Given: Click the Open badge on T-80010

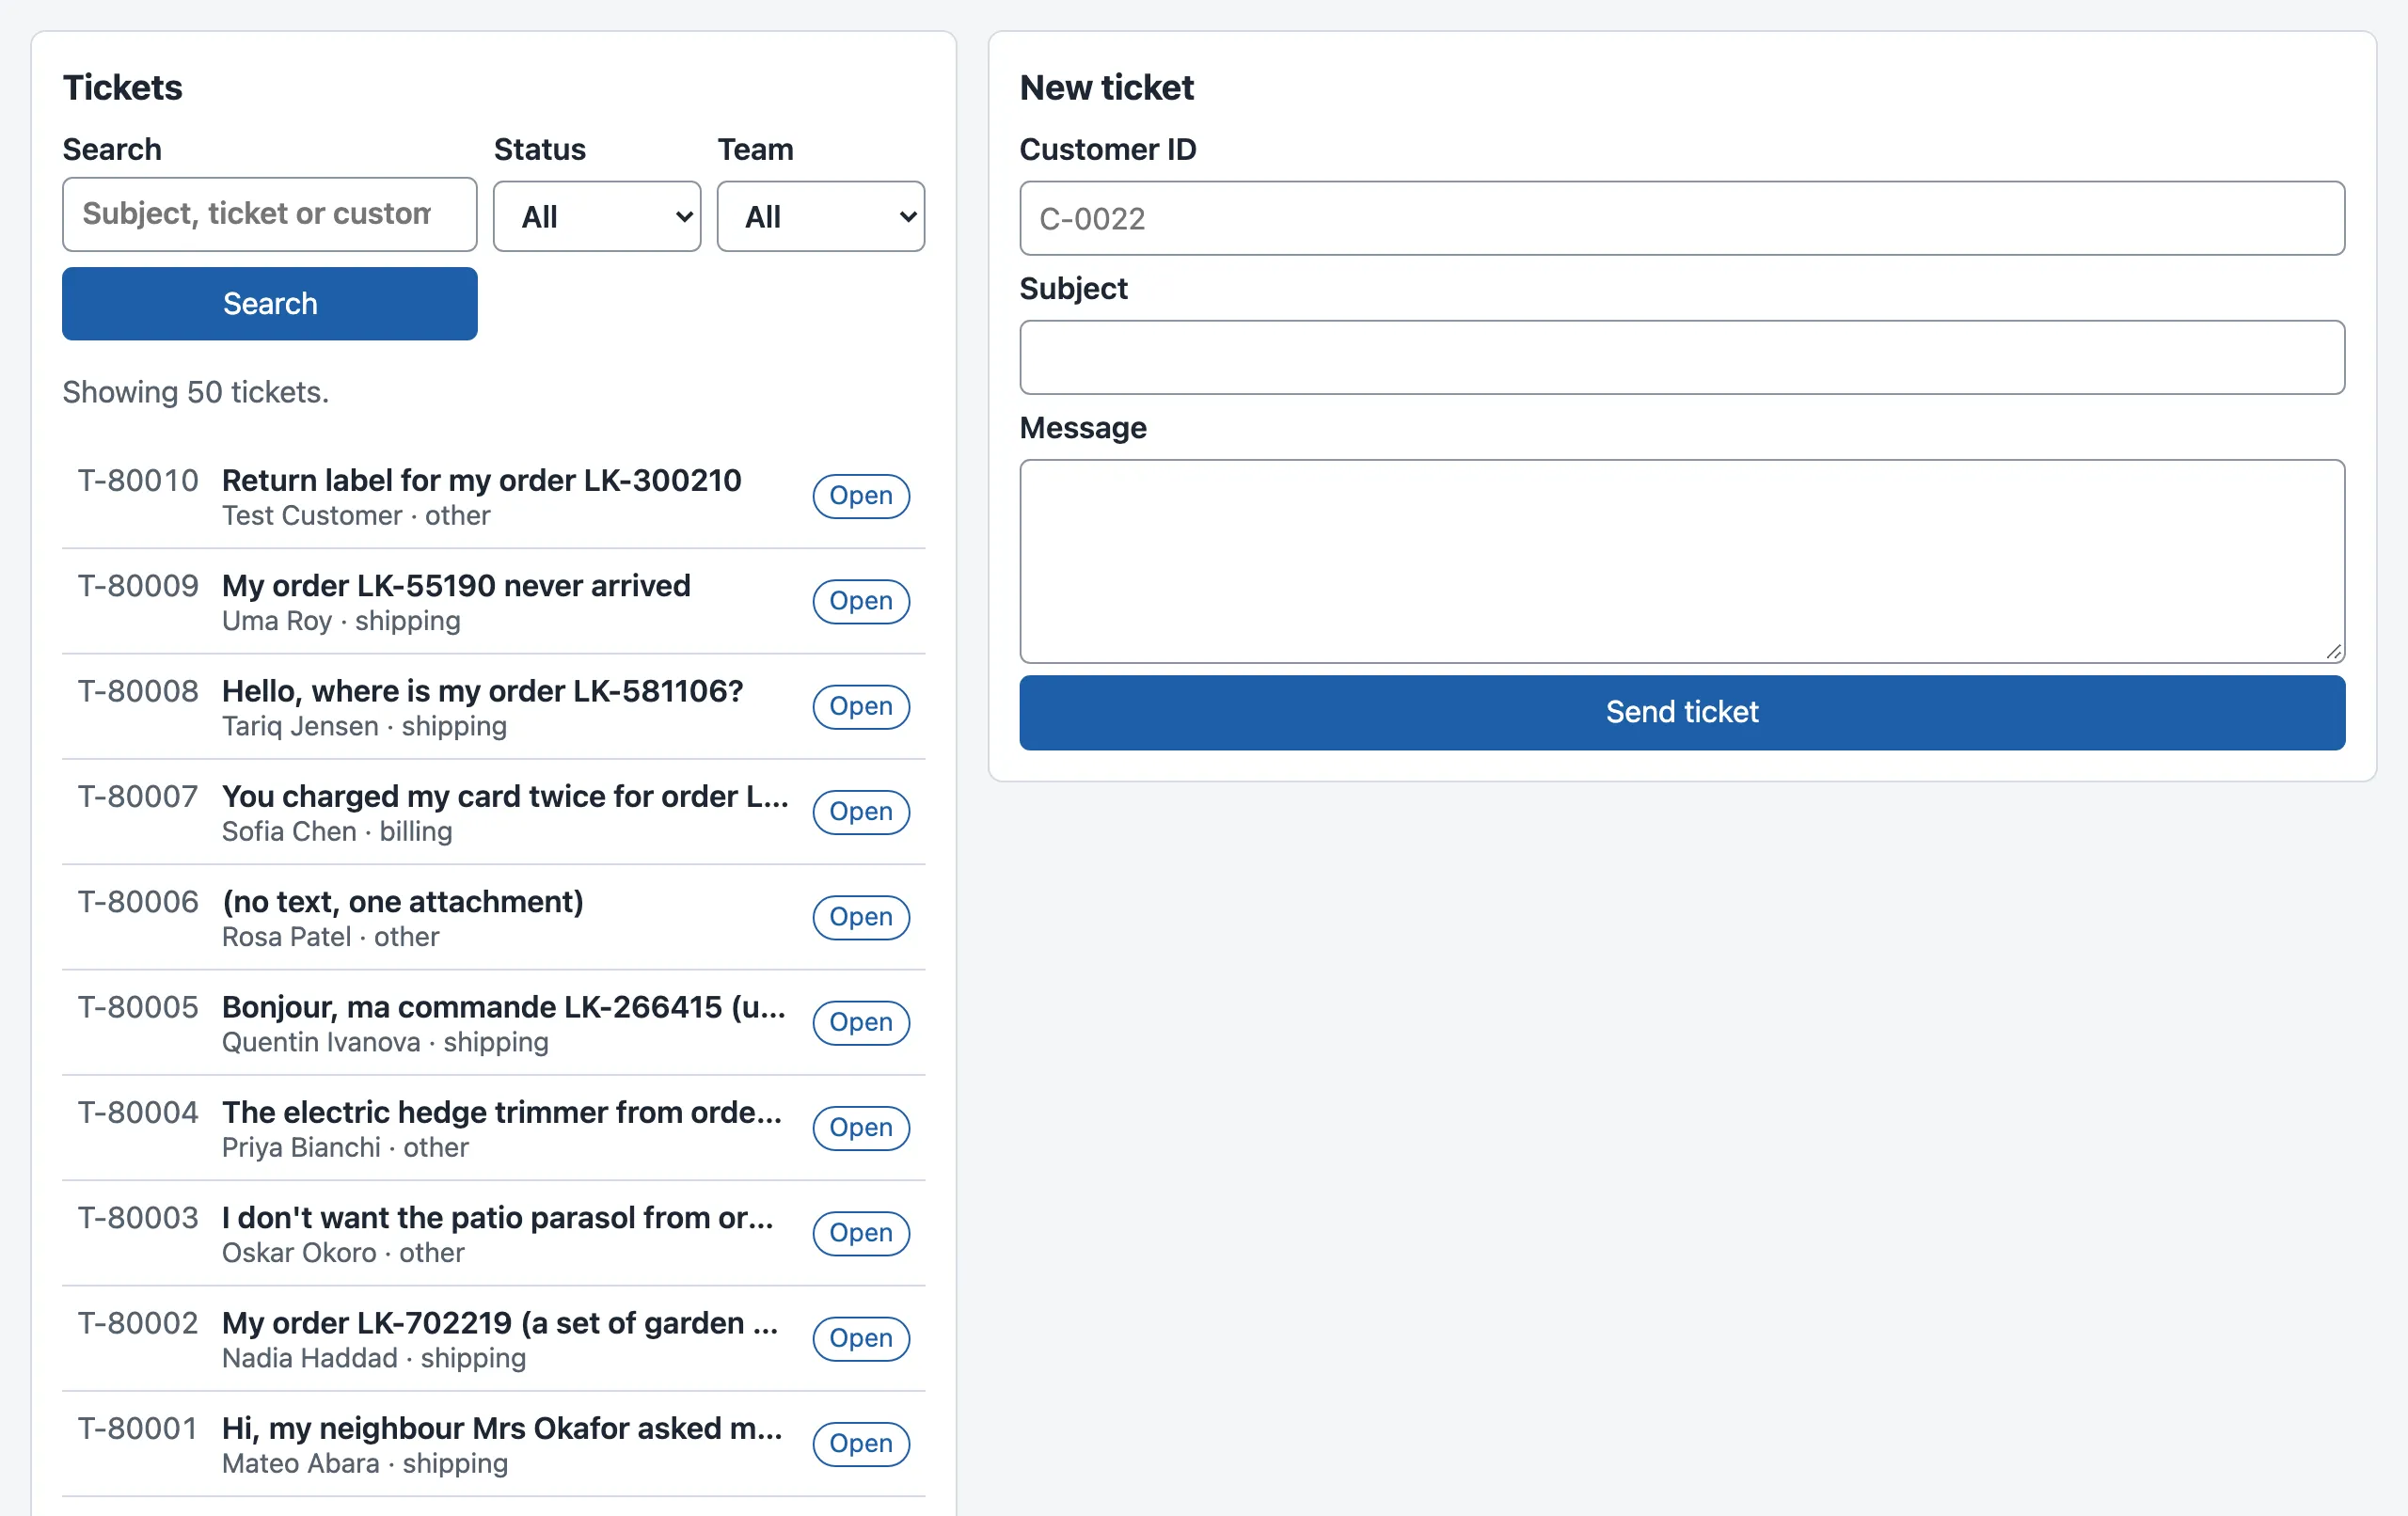Looking at the screenshot, I should [x=860, y=496].
